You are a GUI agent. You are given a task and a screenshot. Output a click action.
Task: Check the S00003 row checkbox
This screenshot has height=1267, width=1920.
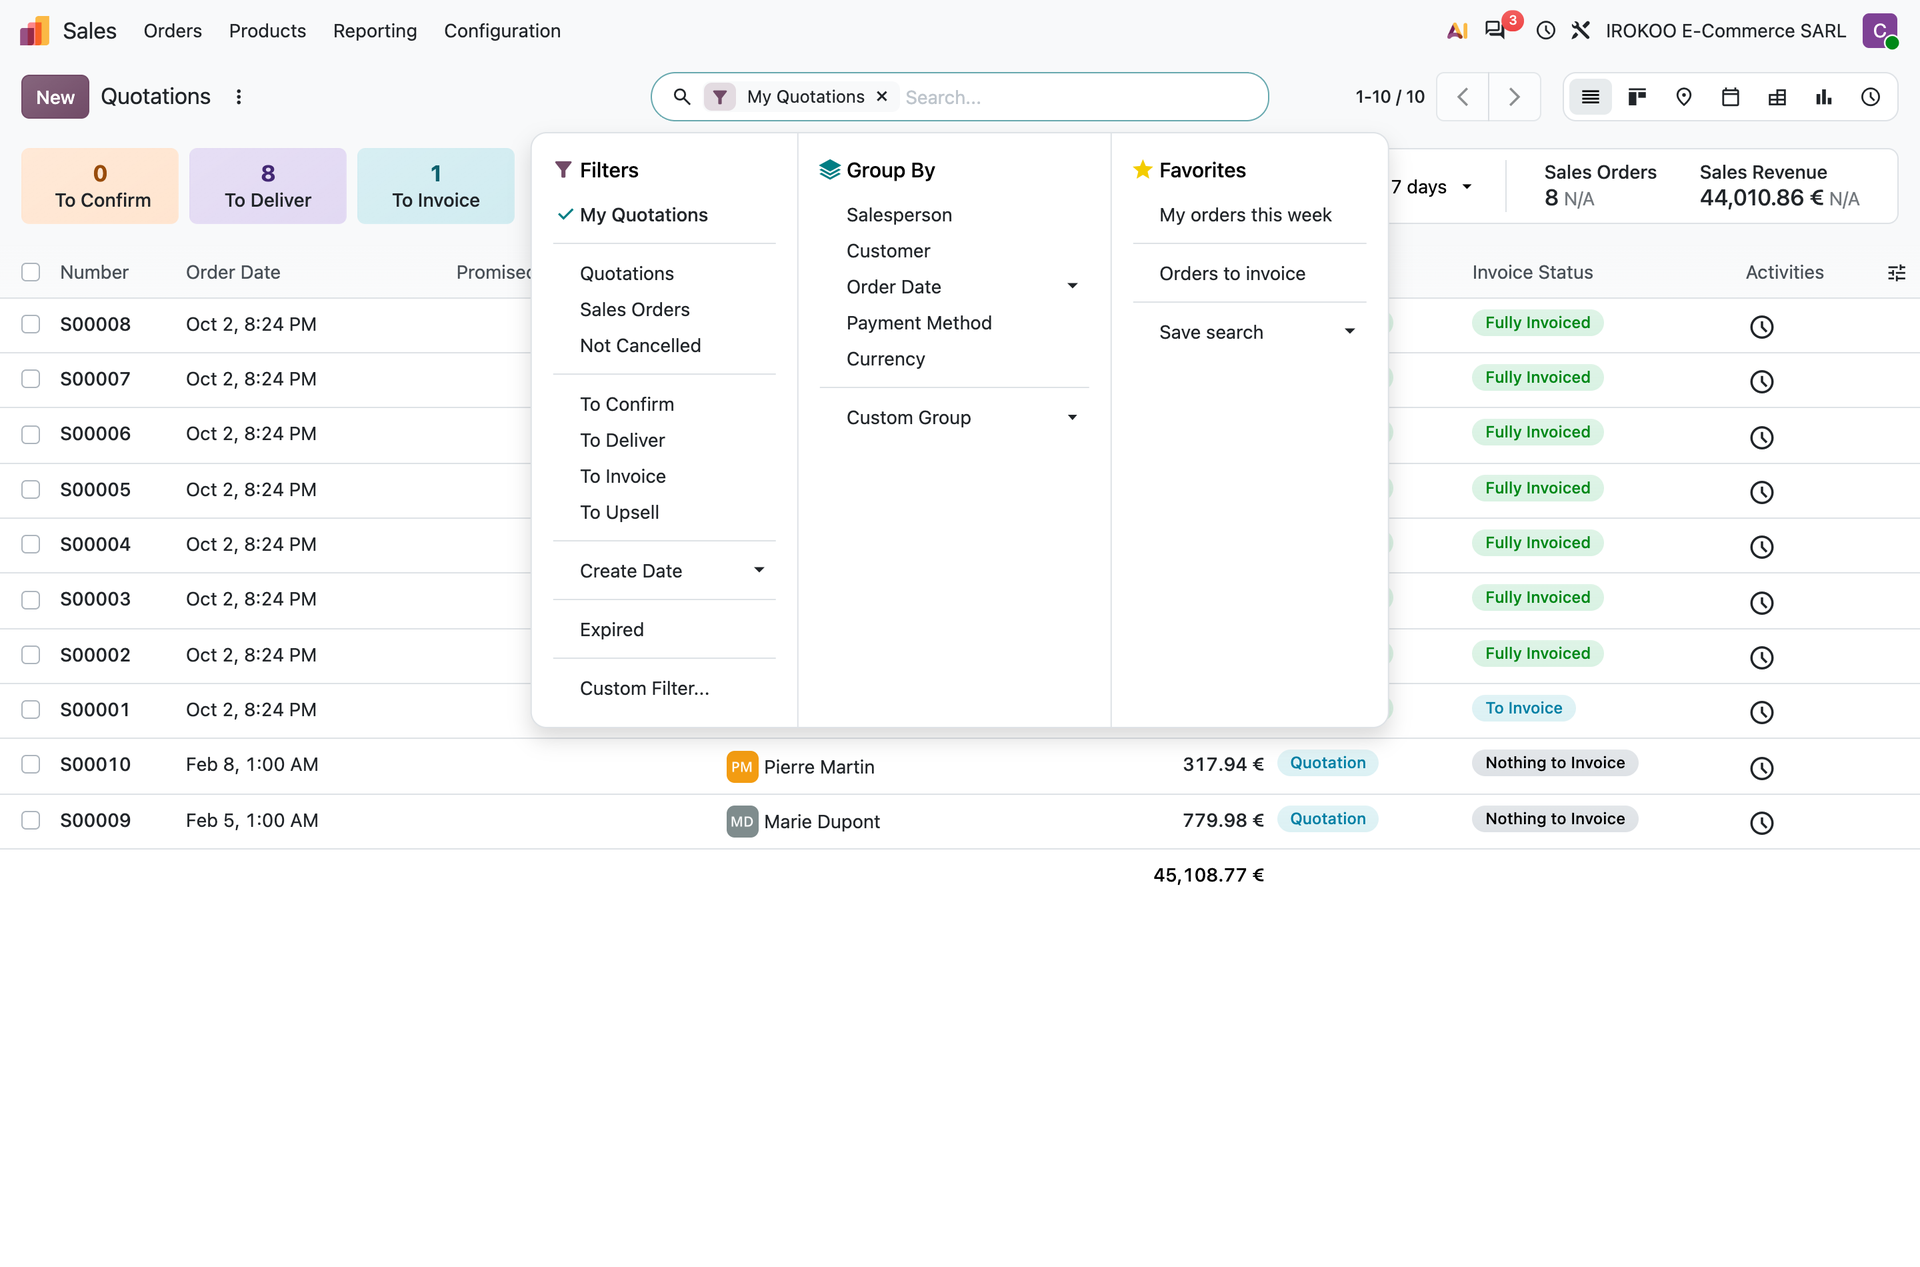coord(31,599)
